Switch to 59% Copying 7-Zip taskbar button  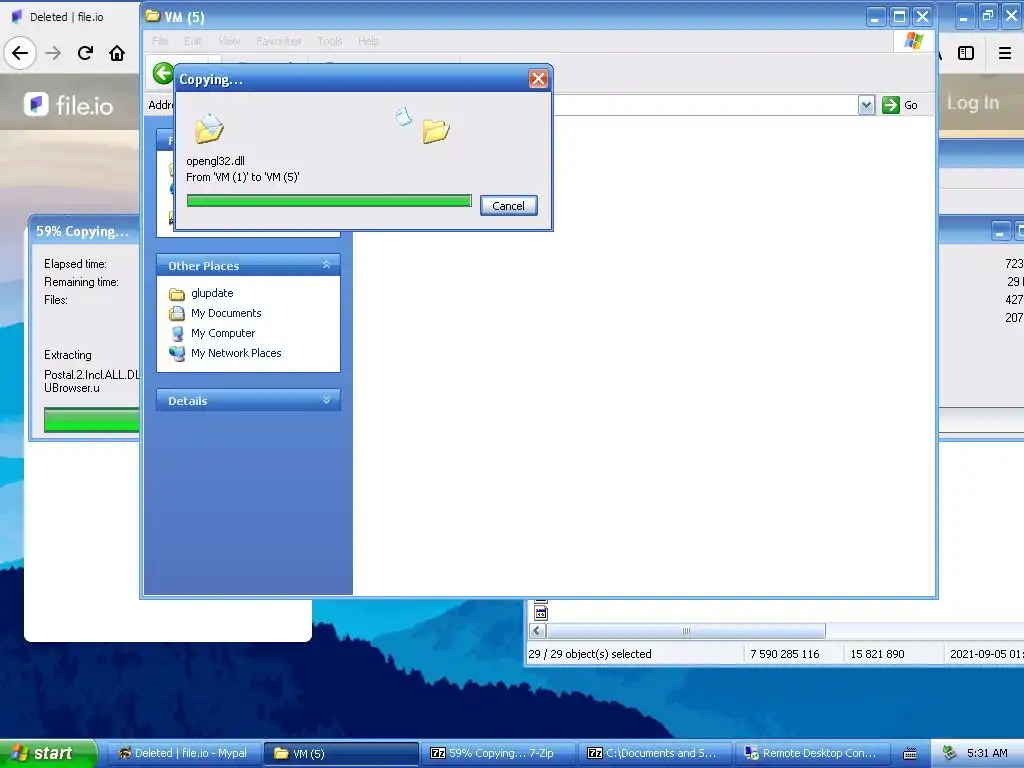click(x=498, y=753)
